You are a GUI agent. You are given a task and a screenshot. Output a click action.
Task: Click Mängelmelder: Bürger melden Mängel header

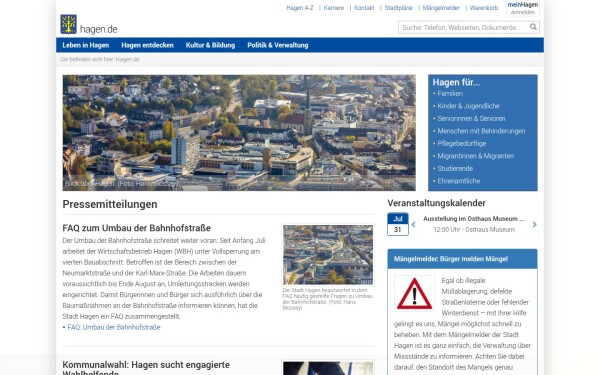pyautogui.click(x=451, y=259)
